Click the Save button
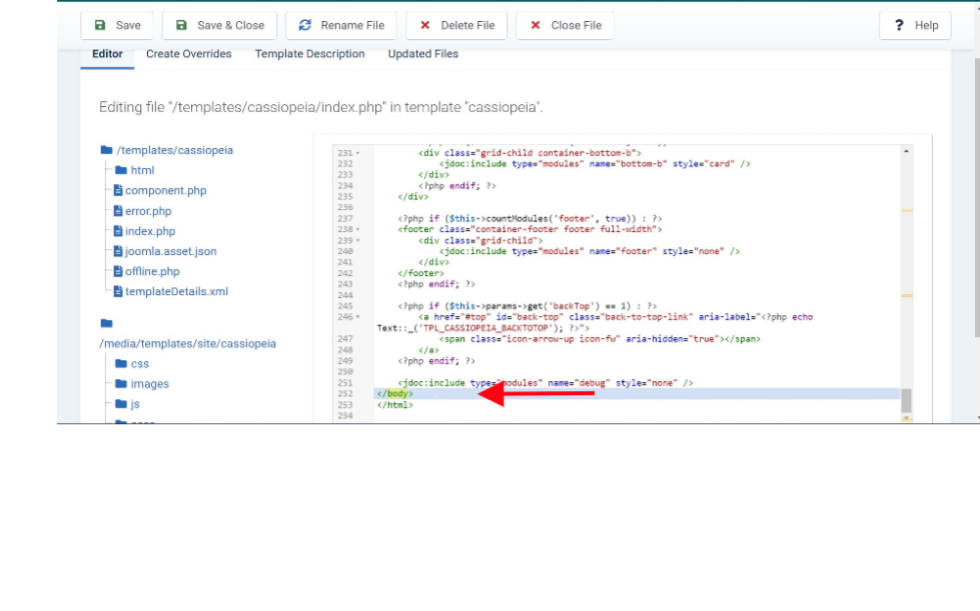The width and height of the screenshot is (980, 611). tap(117, 25)
